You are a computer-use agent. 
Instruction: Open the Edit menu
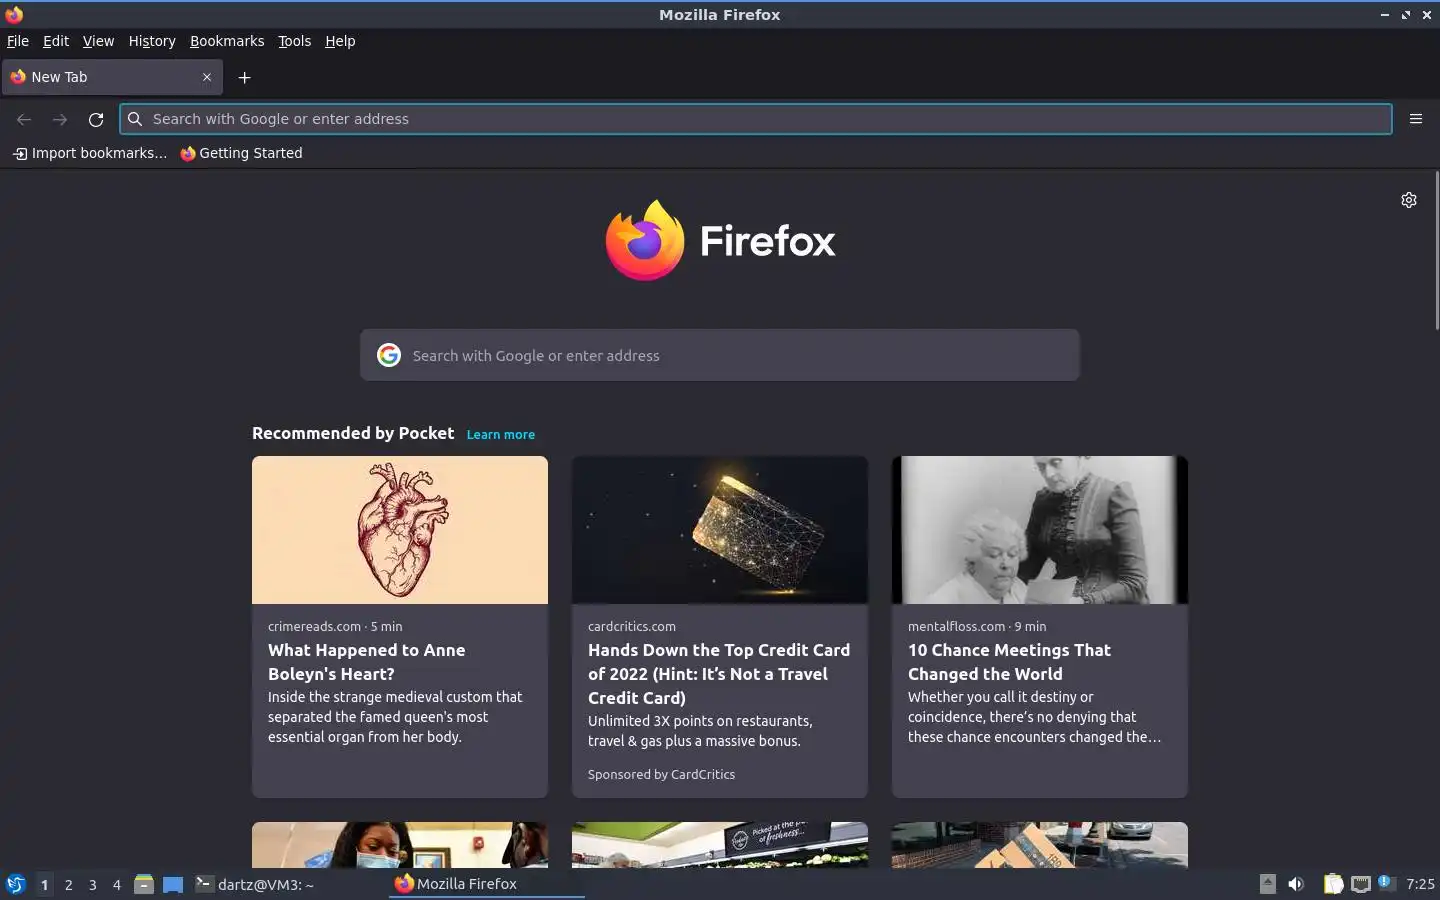point(56,41)
